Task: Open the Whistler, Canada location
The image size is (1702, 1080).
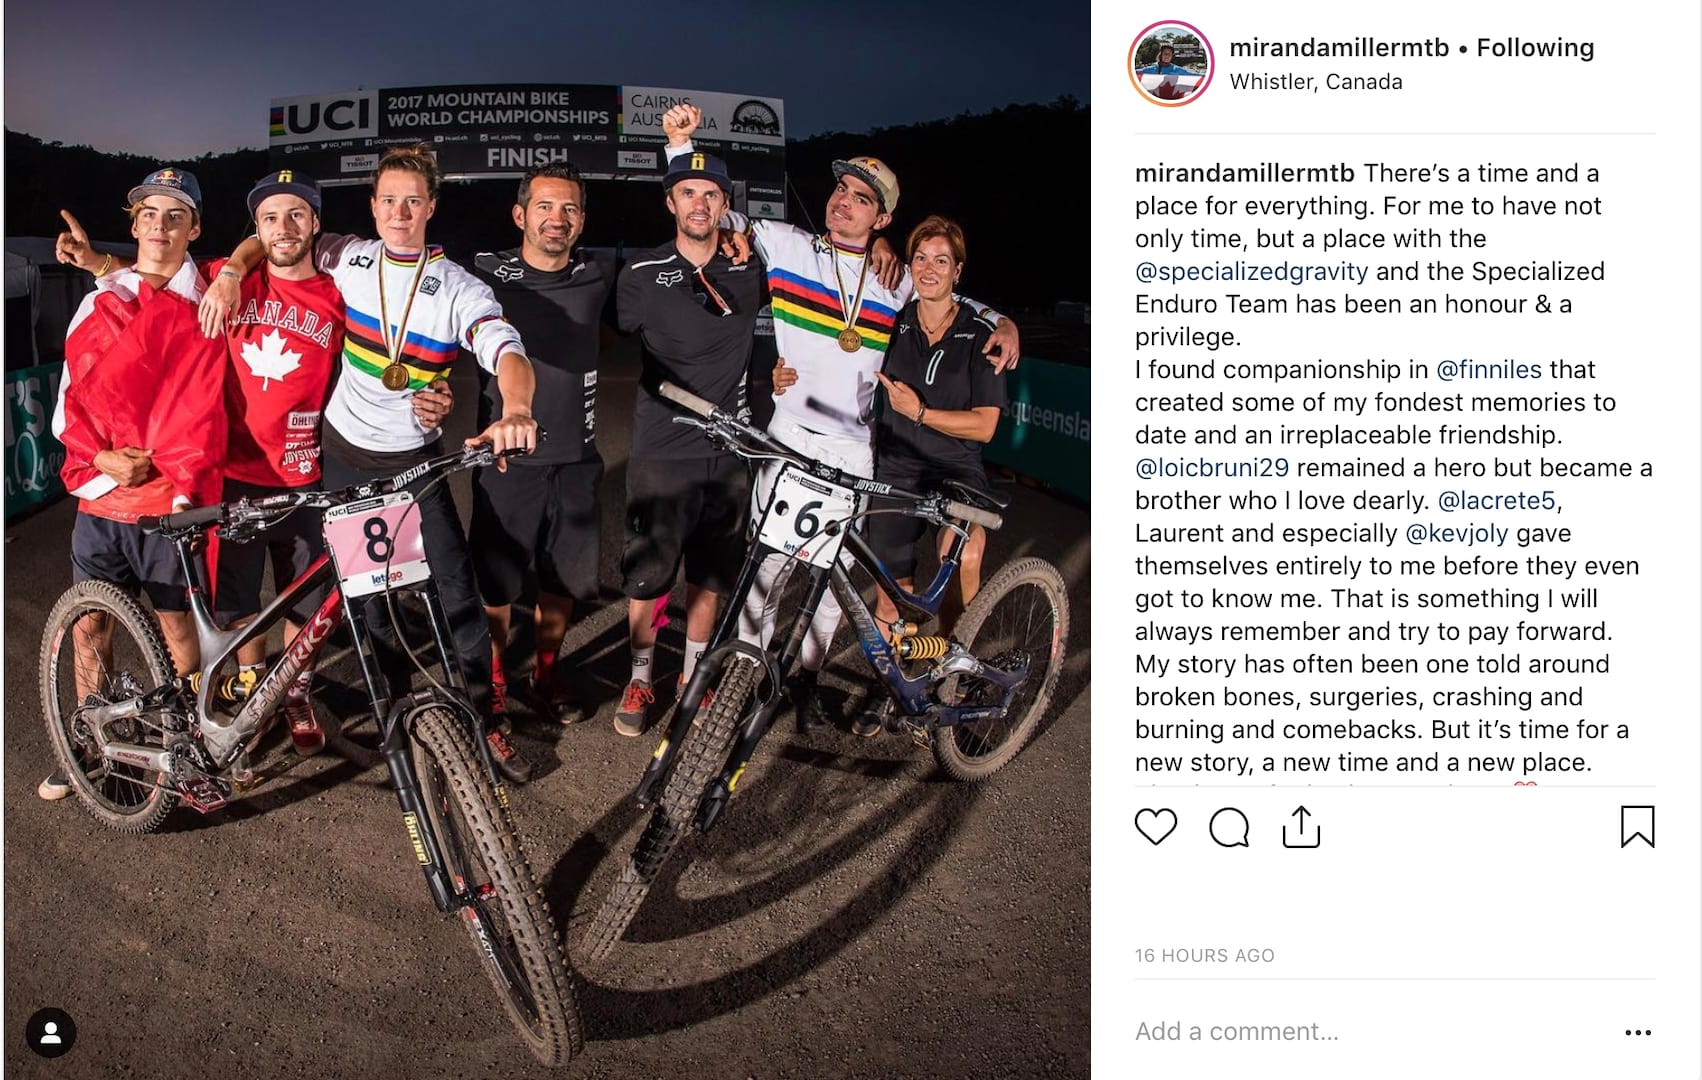Action: coord(1316,82)
